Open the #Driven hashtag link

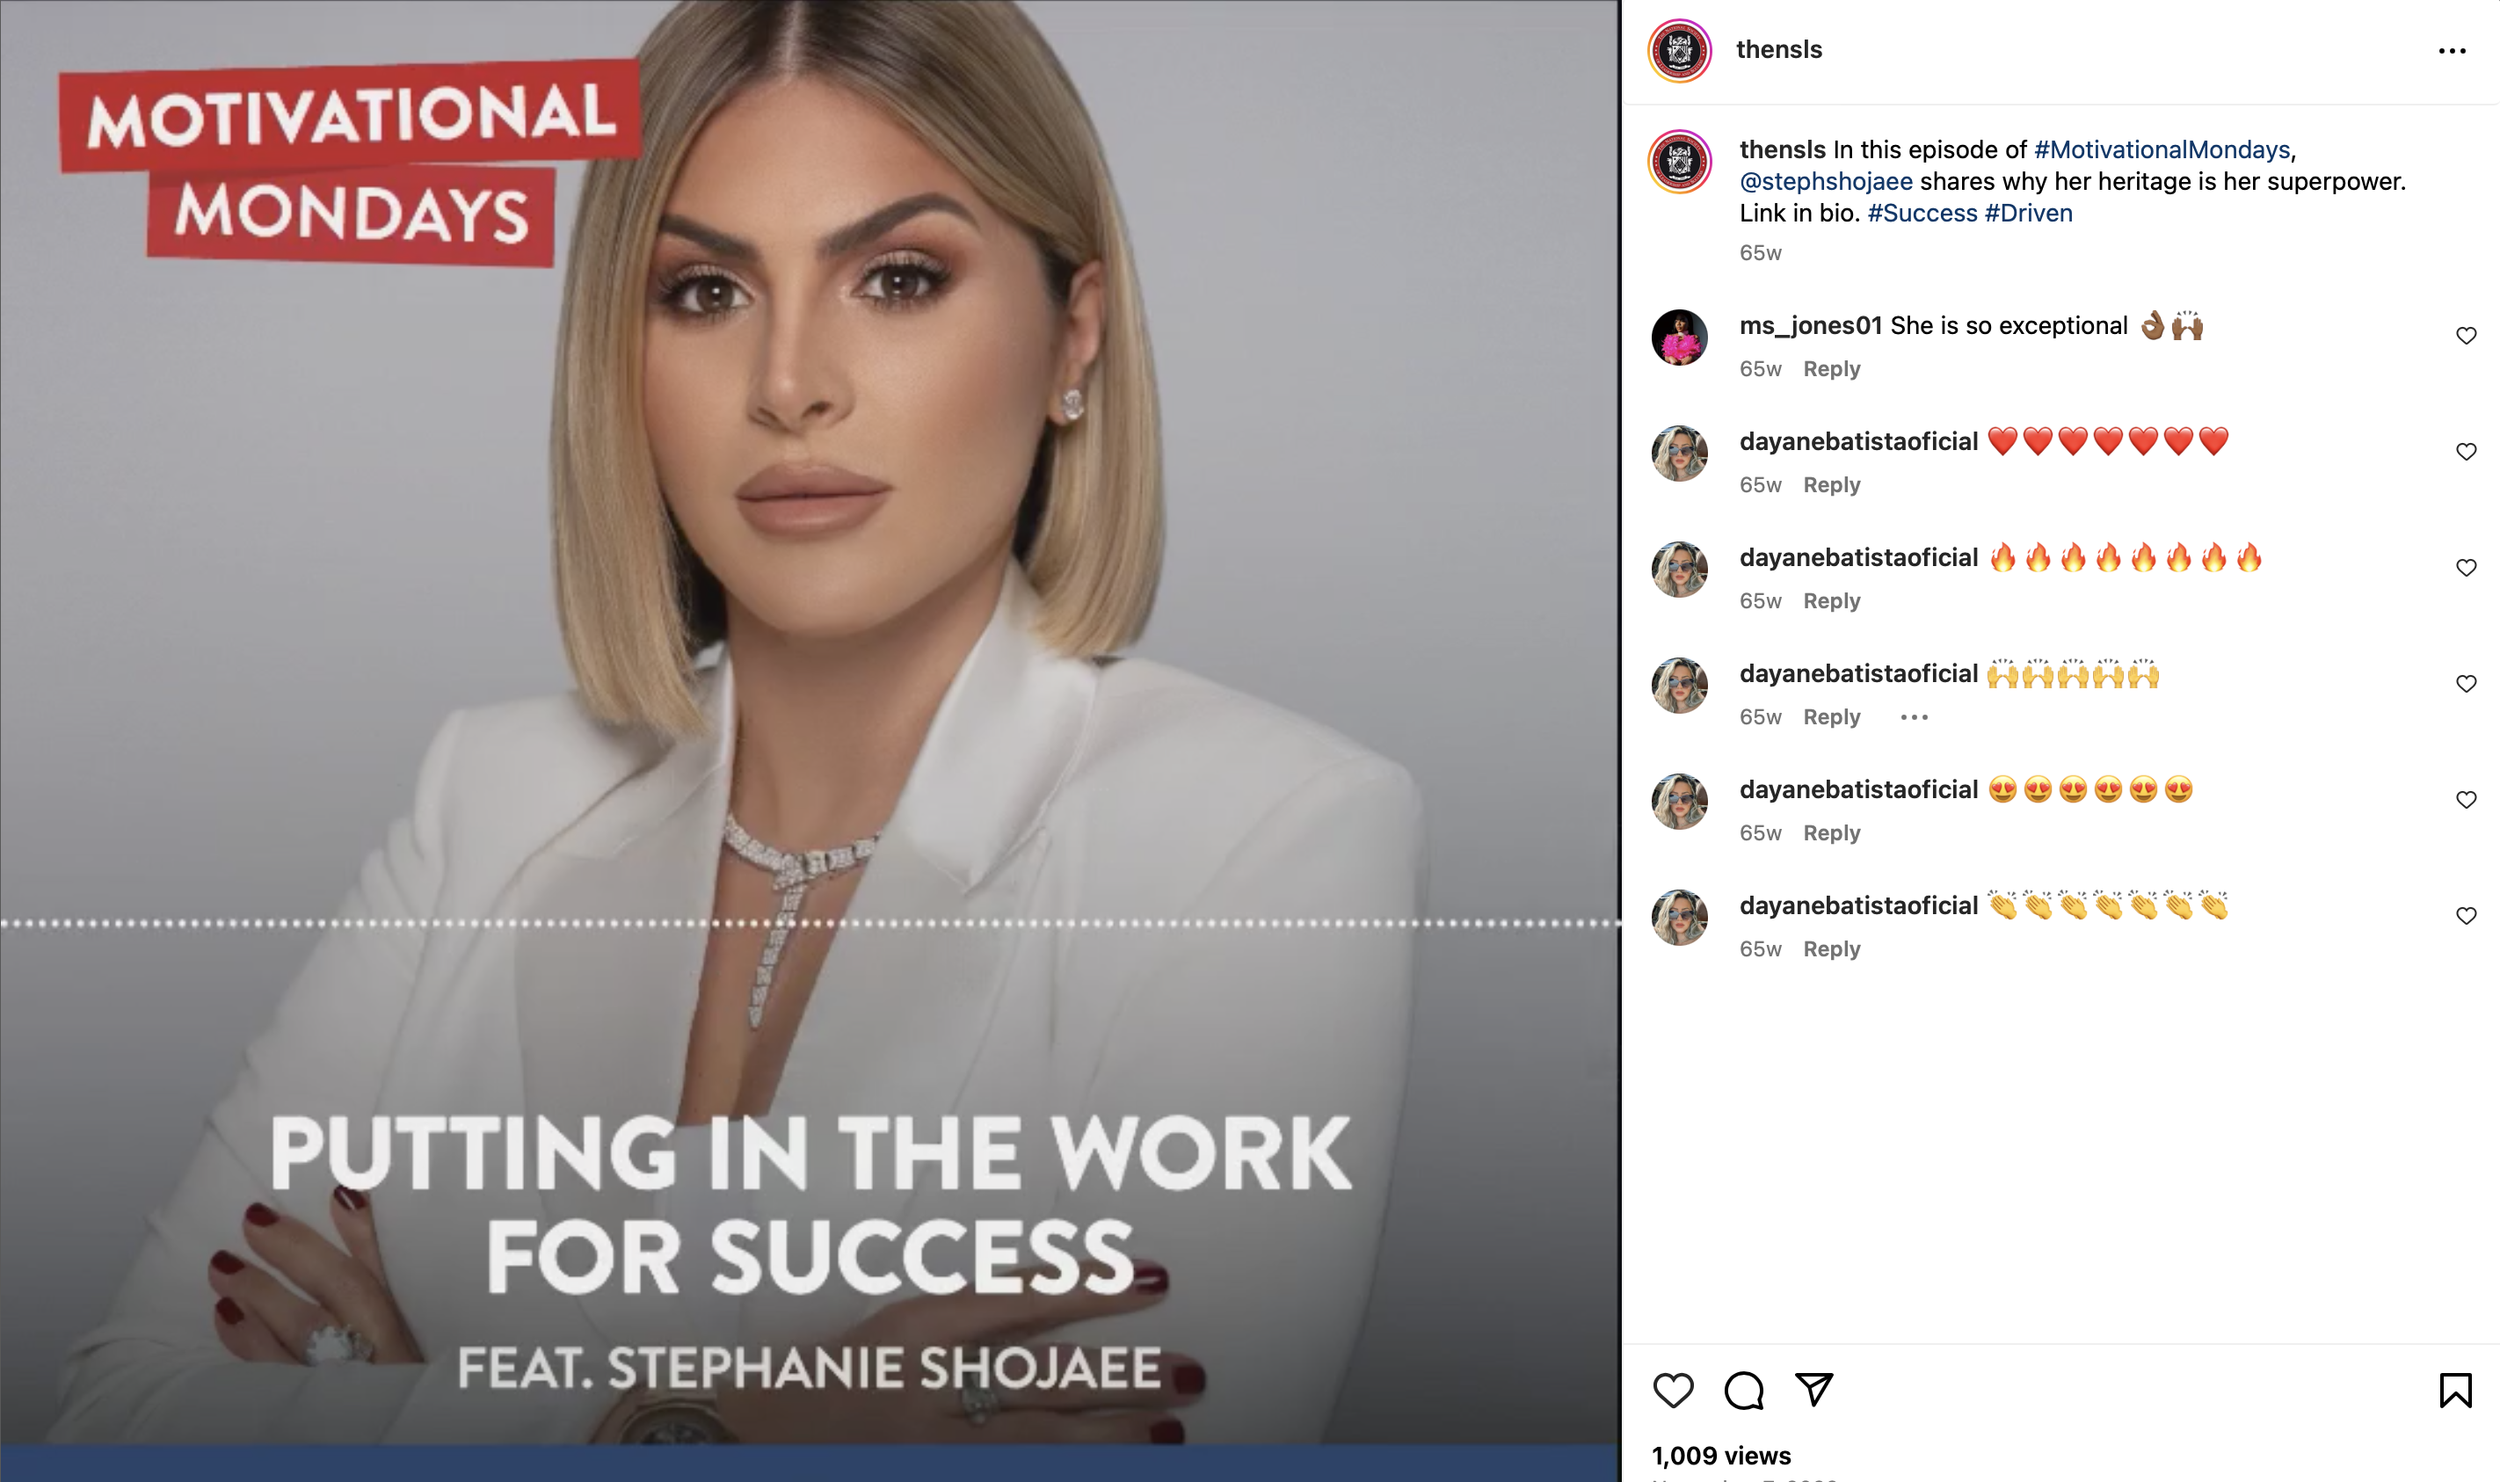pyautogui.click(x=2028, y=213)
